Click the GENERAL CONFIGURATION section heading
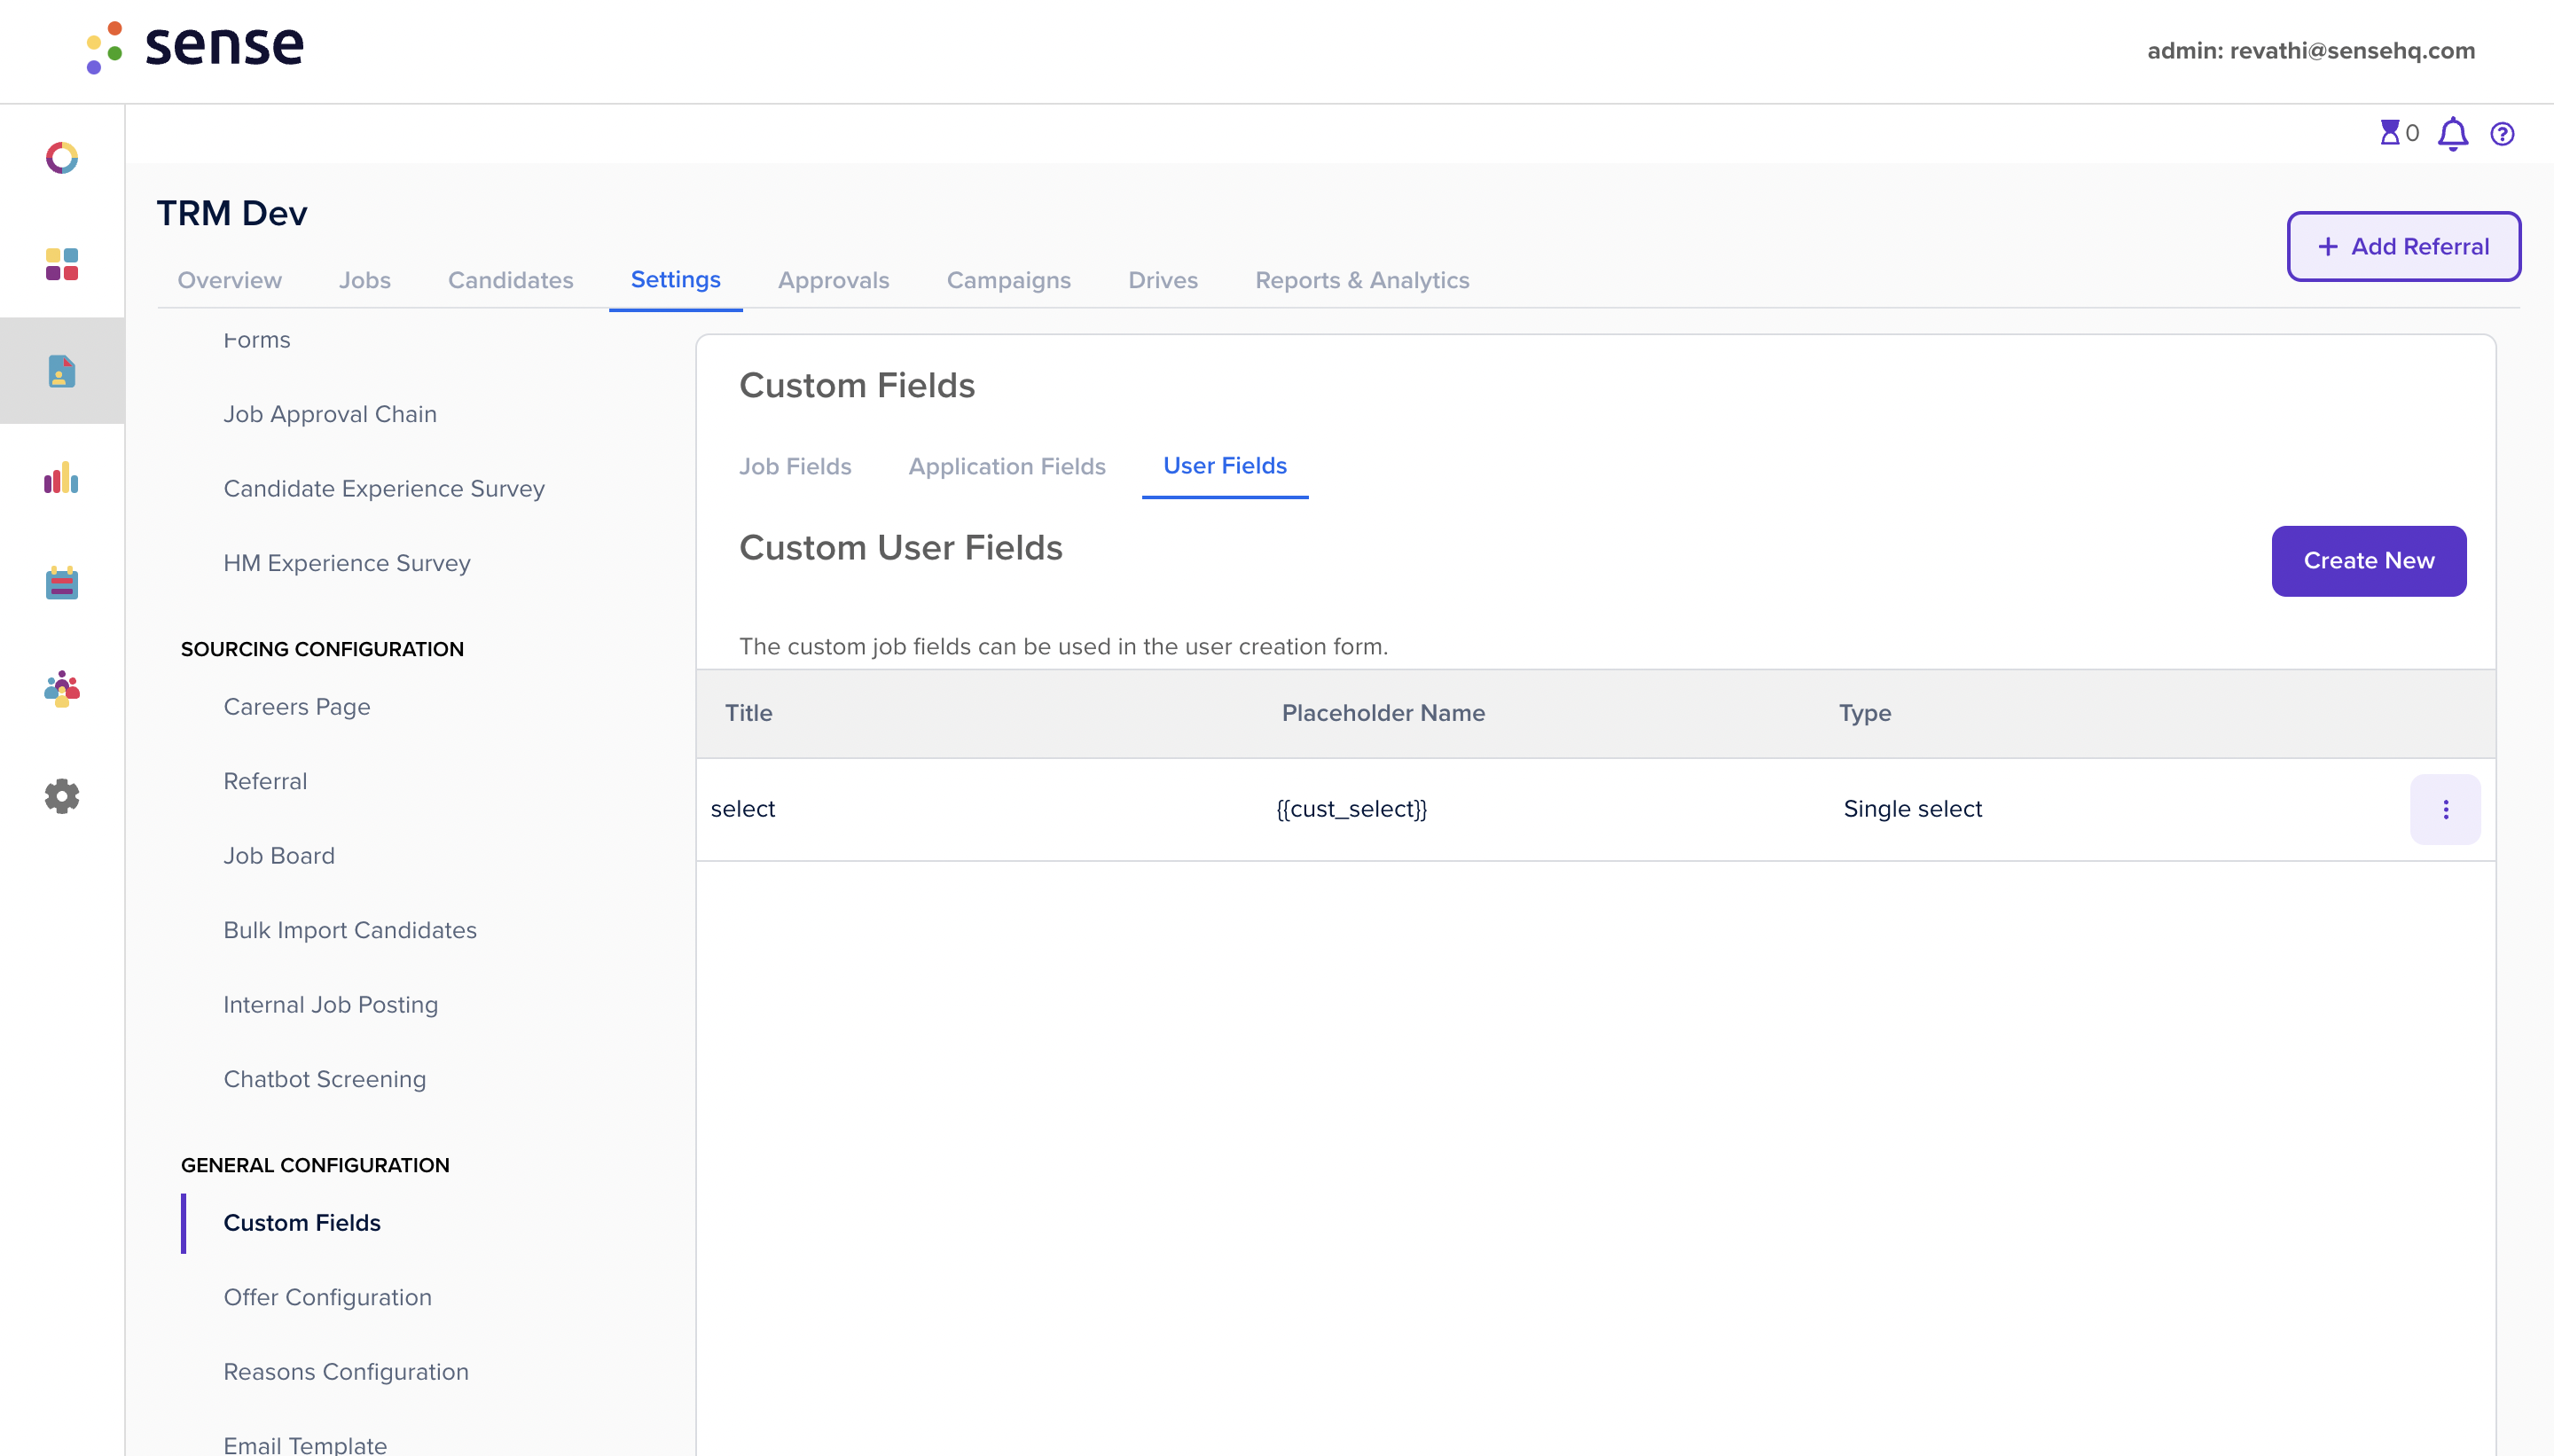The width and height of the screenshot is (2554, 1456). [x=315, y=1165]
